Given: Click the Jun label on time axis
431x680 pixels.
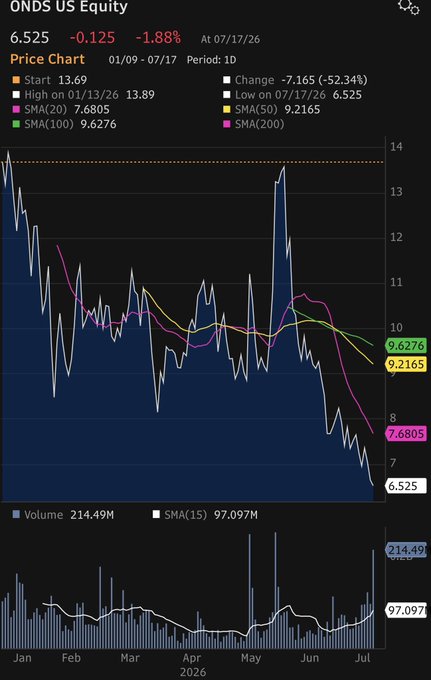Looking at the screenshot, I should [310, 658].
